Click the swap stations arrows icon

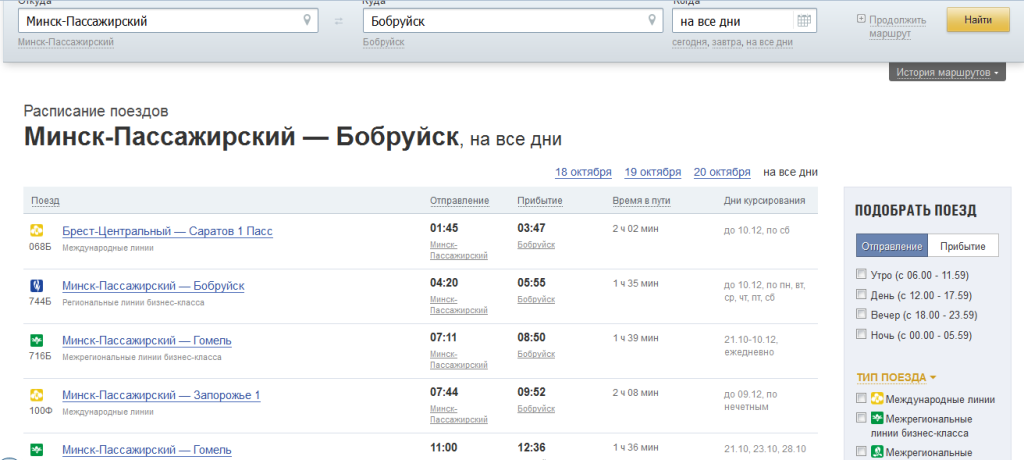pyautogui.click(x=339, y=21)
